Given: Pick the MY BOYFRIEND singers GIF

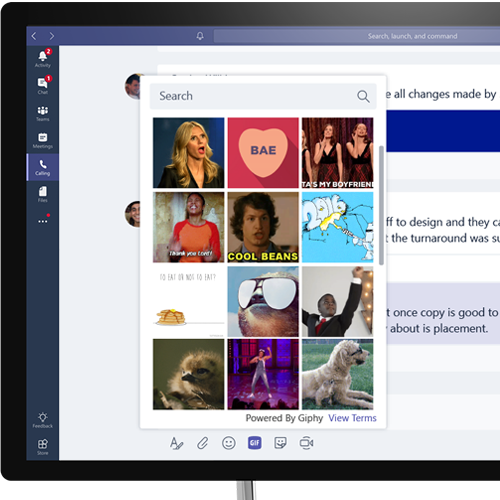Looking at the screenshot, I should pos(338,153).
